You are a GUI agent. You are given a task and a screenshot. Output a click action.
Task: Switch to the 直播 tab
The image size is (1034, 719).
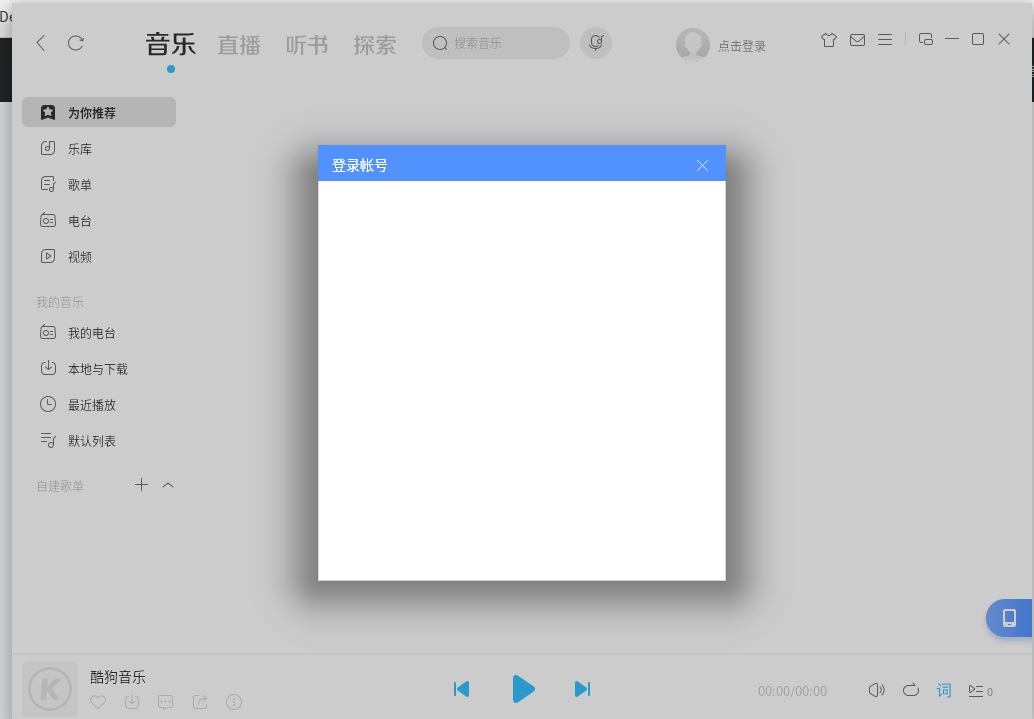(x=239, y=45)
